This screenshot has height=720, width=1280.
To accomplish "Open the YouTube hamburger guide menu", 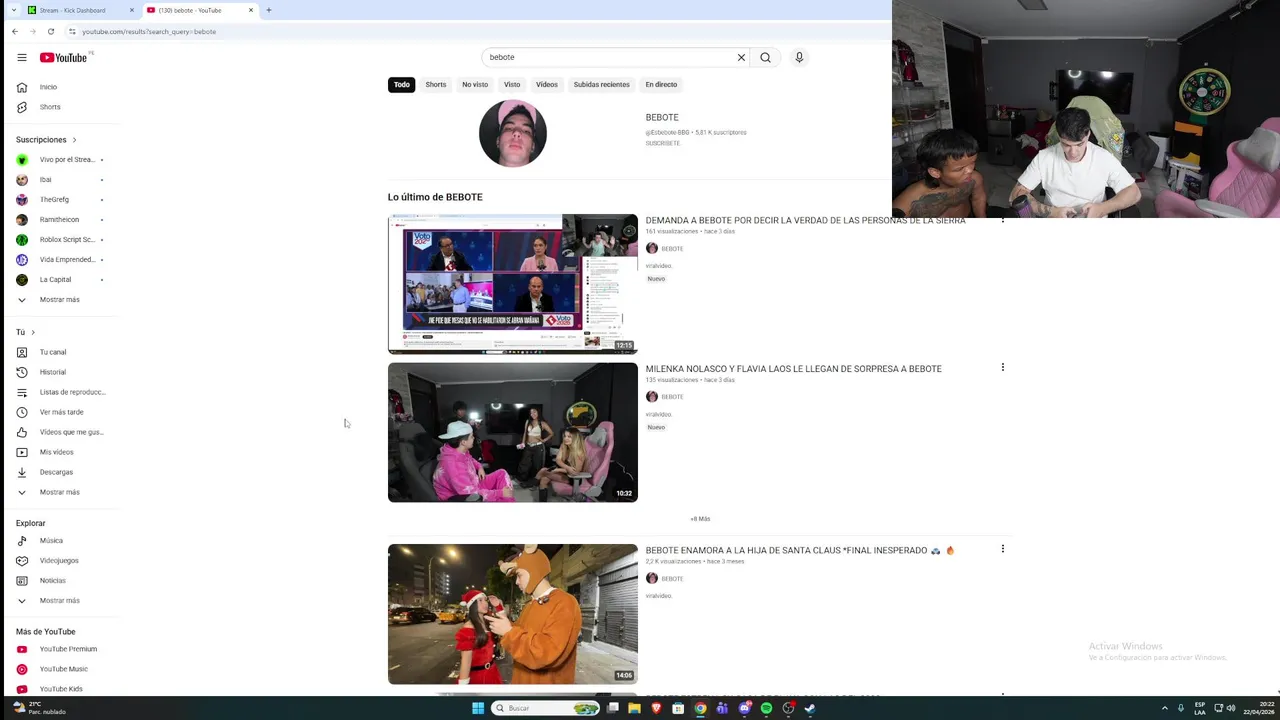I will point(22,57).
